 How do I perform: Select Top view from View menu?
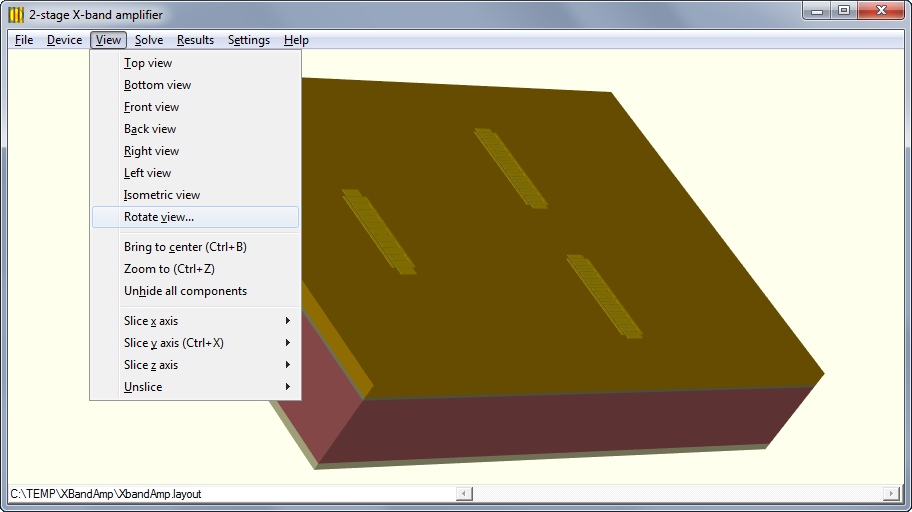point(195,63)
